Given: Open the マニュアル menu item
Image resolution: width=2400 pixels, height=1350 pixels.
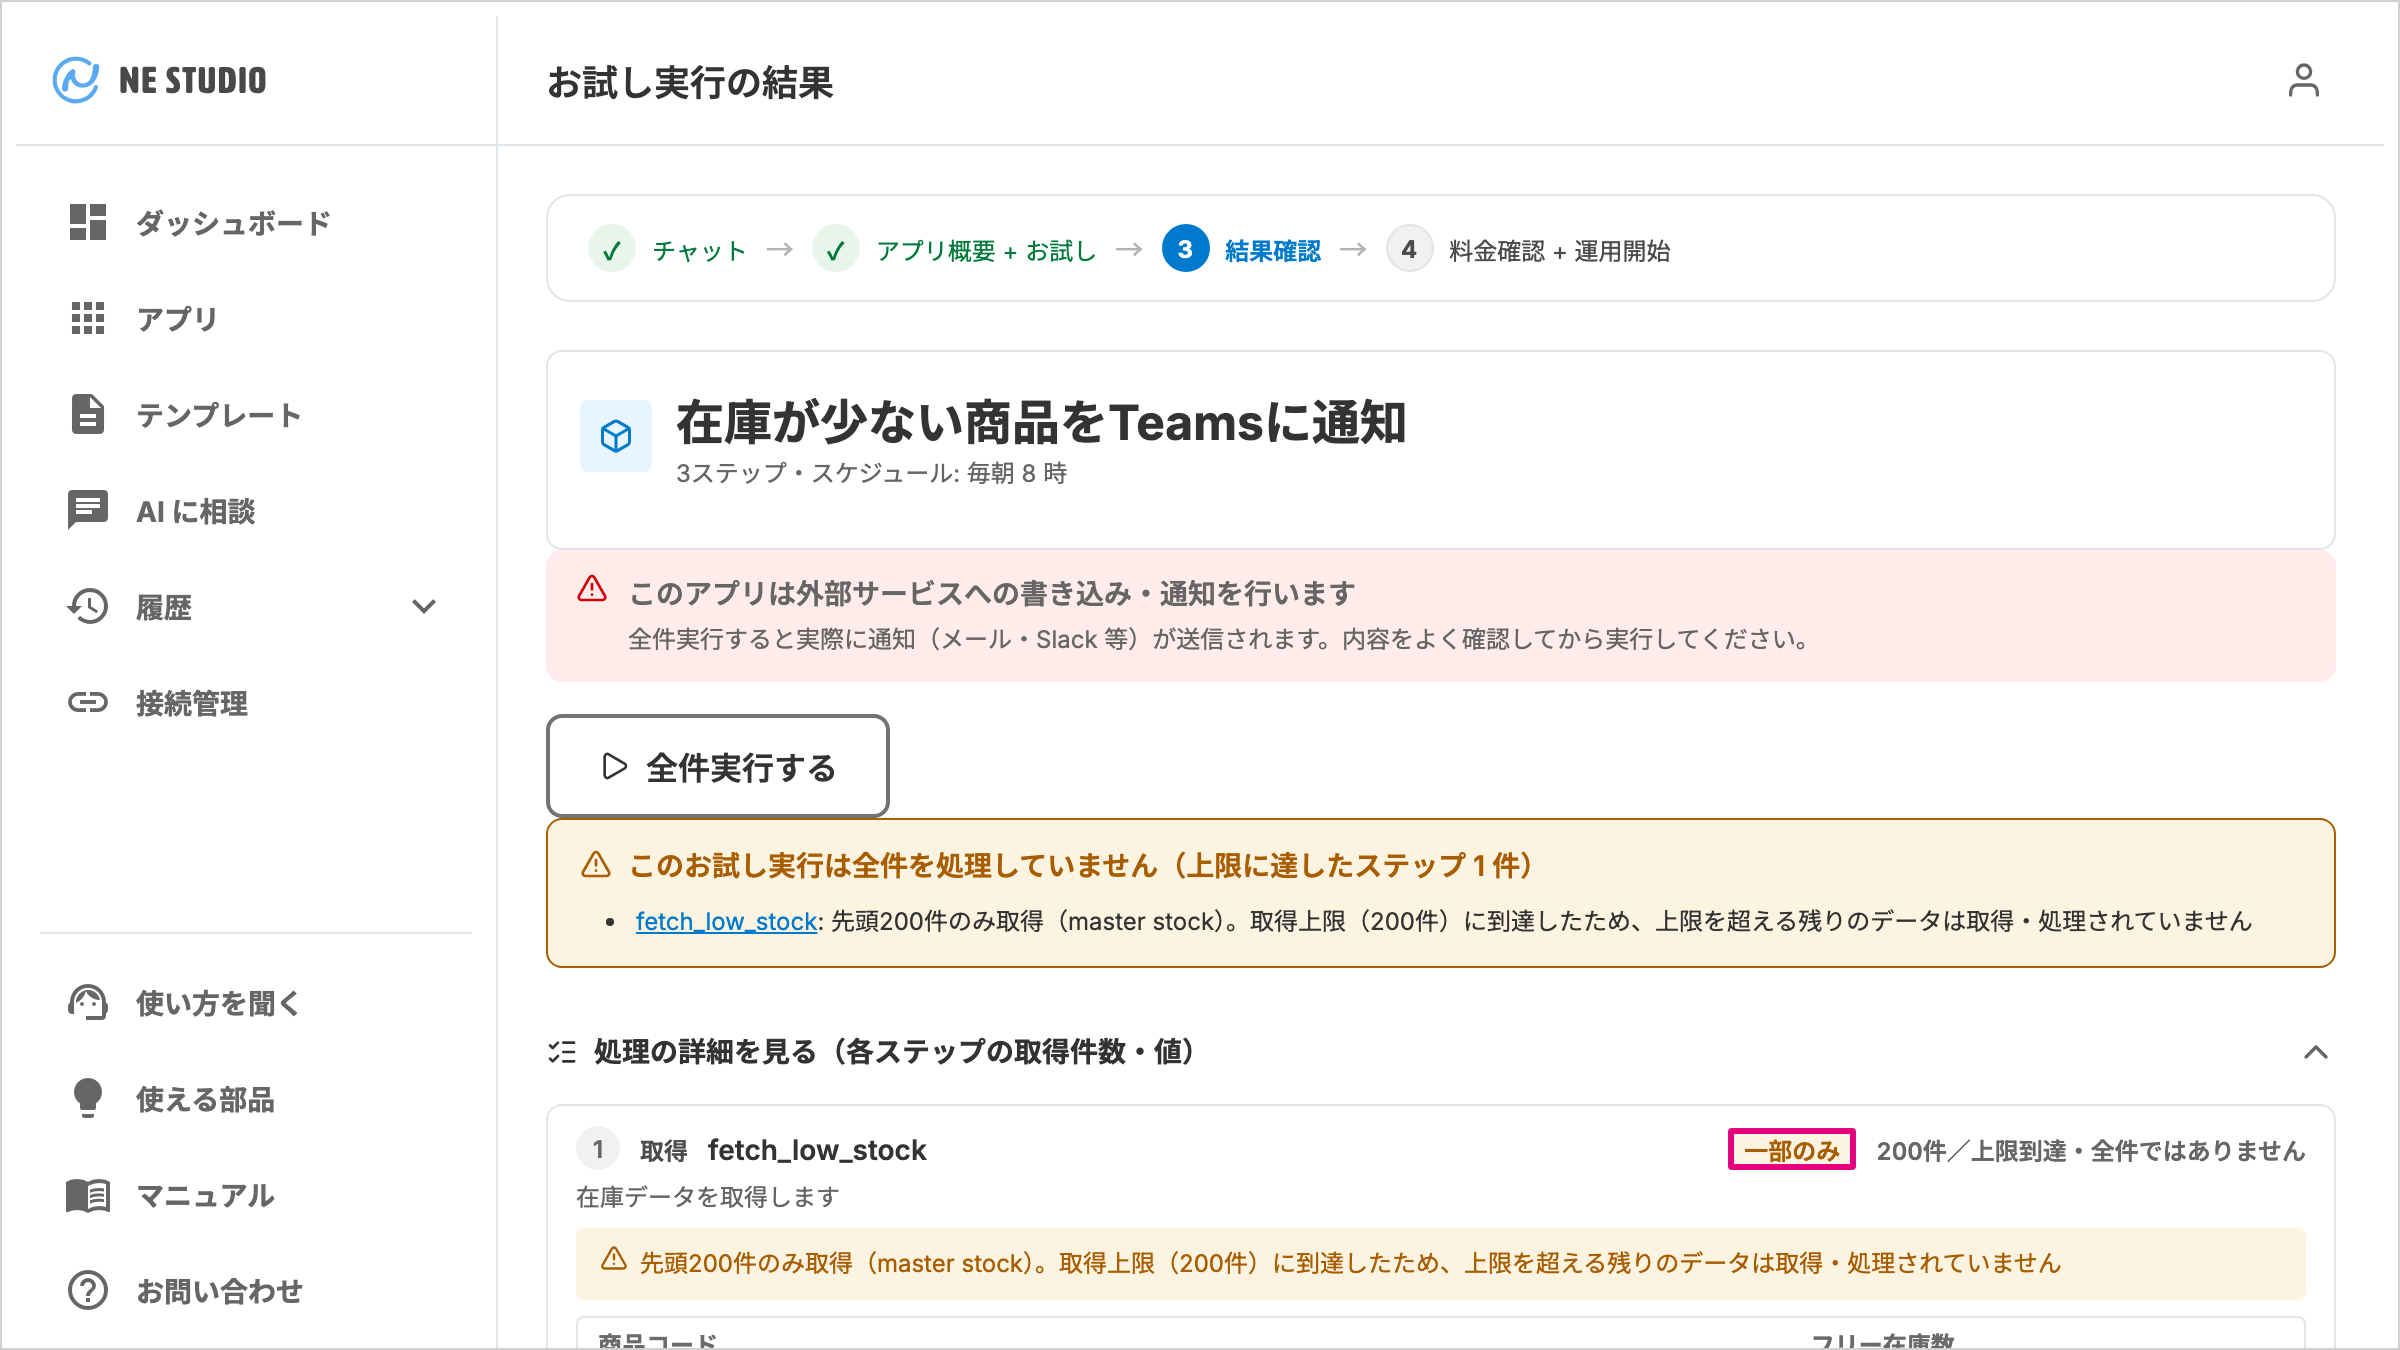Looking at the screenshot, I should pyautogui.click(x=256, y=1195).
